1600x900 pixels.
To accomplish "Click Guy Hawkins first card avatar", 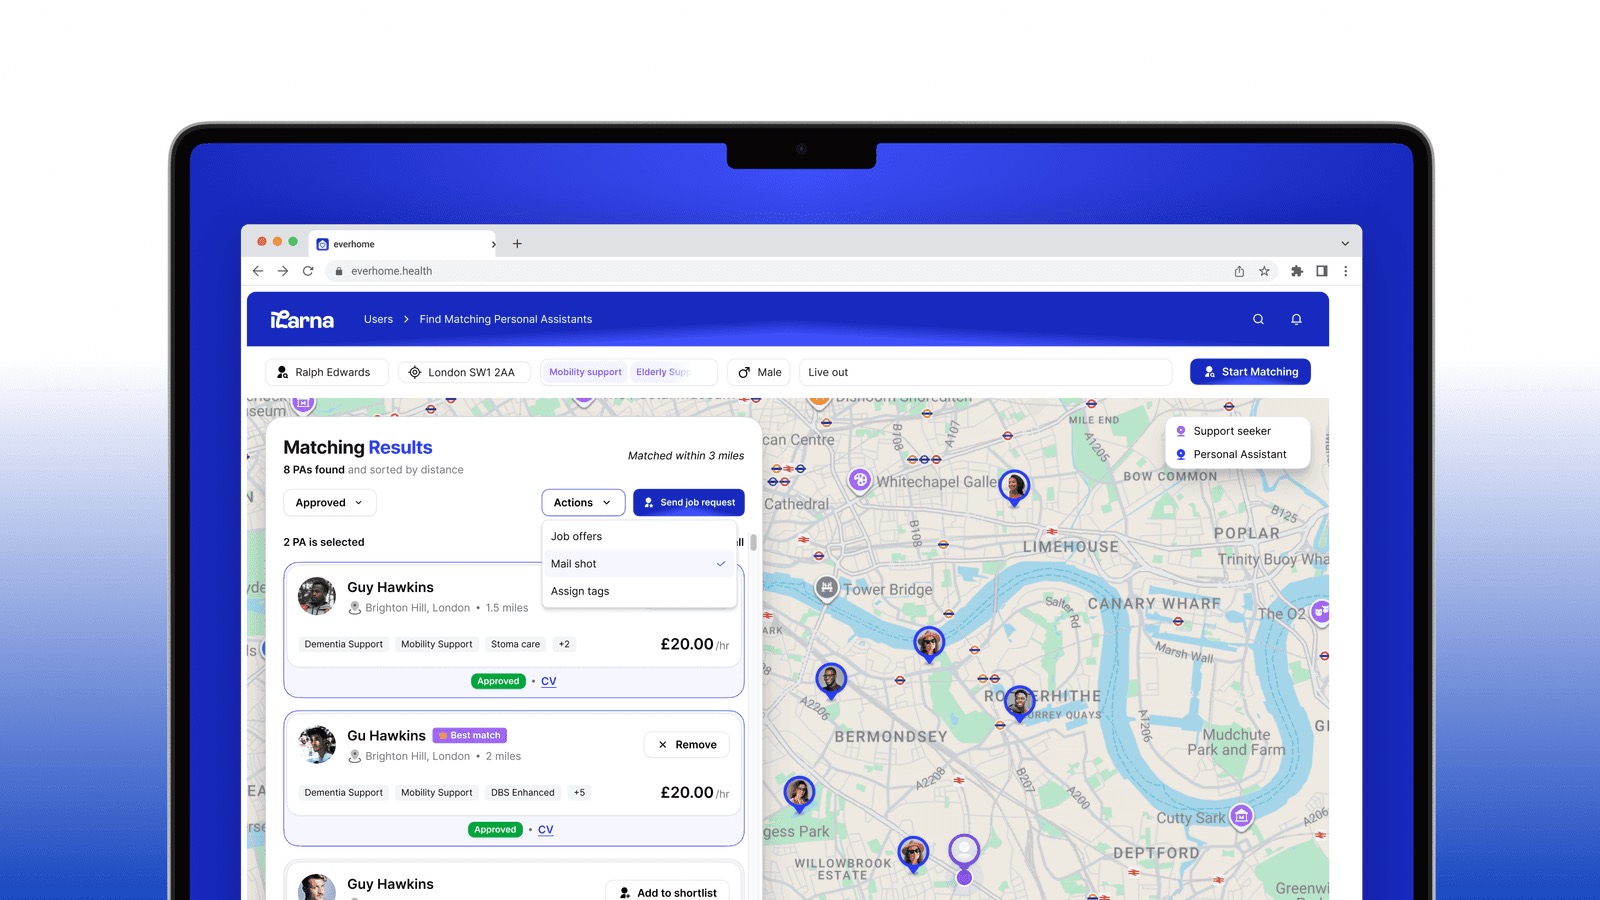I will point(317,596).
